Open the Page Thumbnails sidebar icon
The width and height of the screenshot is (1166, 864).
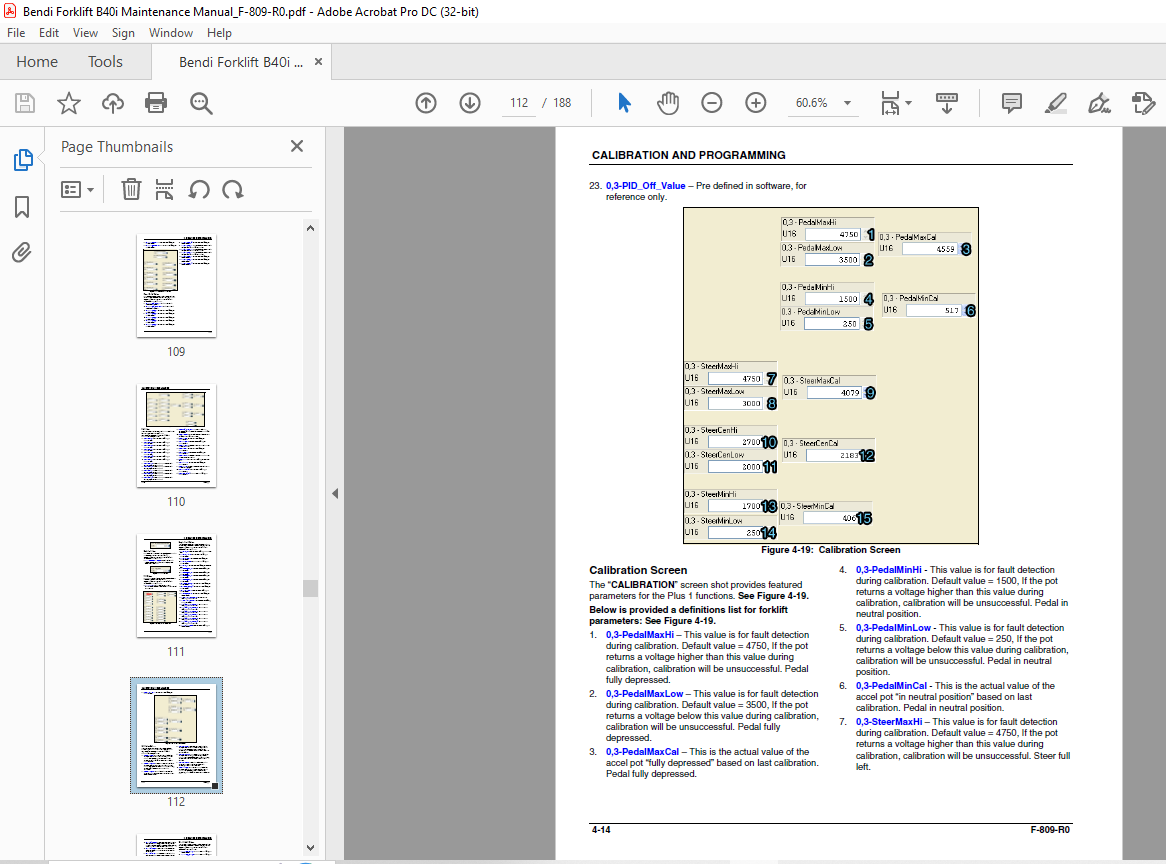pyautogui.click(x=22, y=160)
